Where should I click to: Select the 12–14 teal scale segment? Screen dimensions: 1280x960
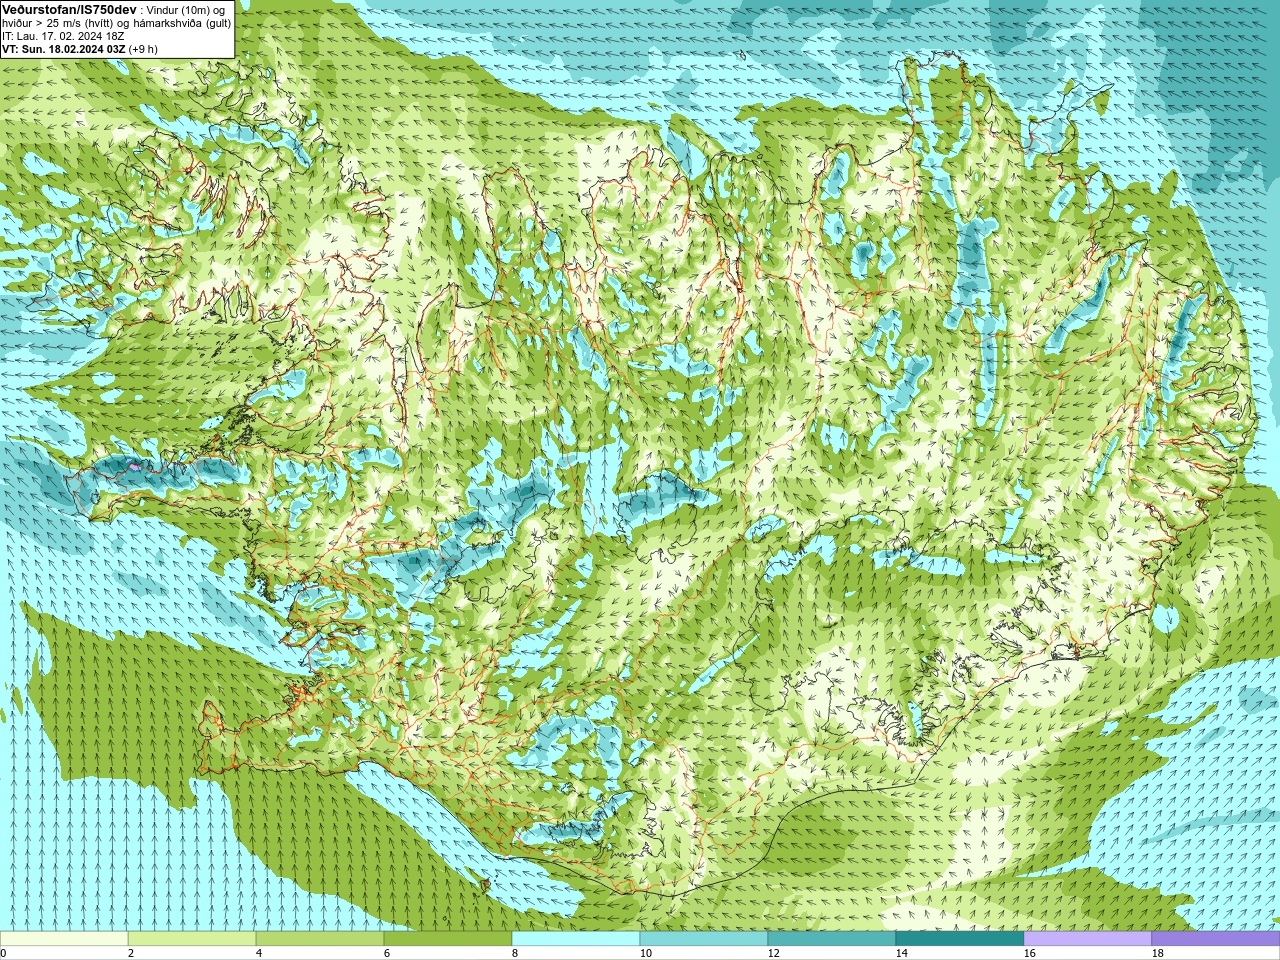tap(832, 939)
